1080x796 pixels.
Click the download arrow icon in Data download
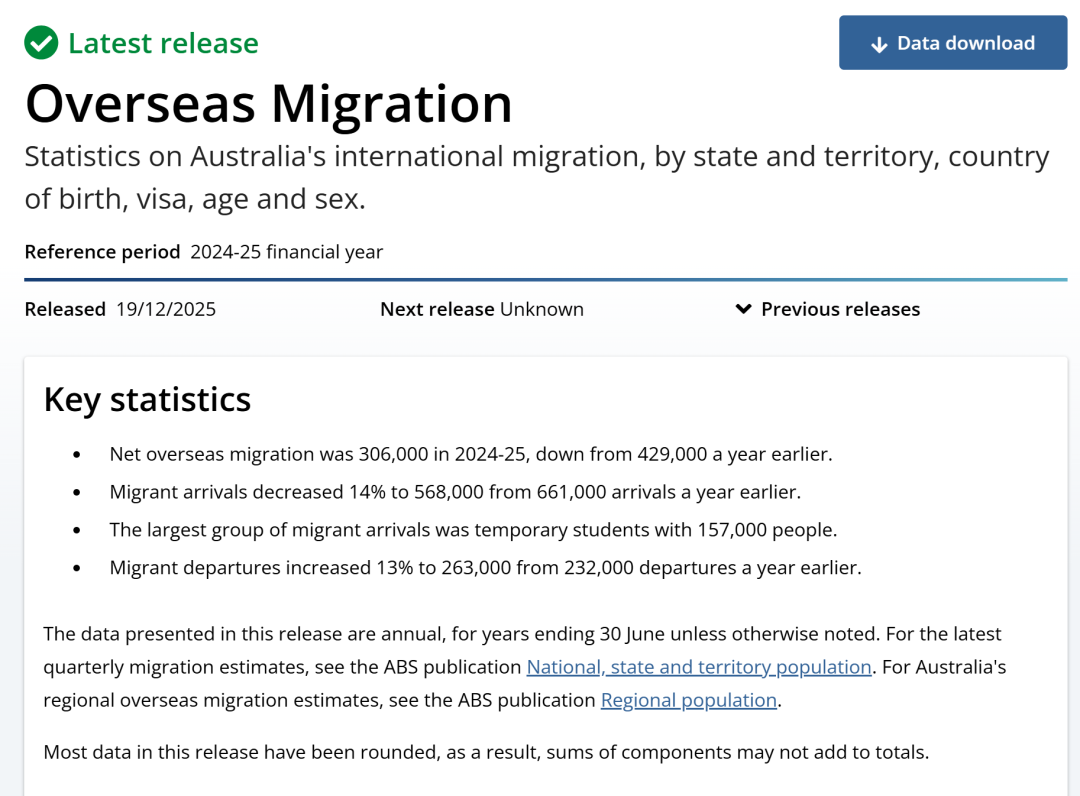pyautogui.click(x=879, y=44)
